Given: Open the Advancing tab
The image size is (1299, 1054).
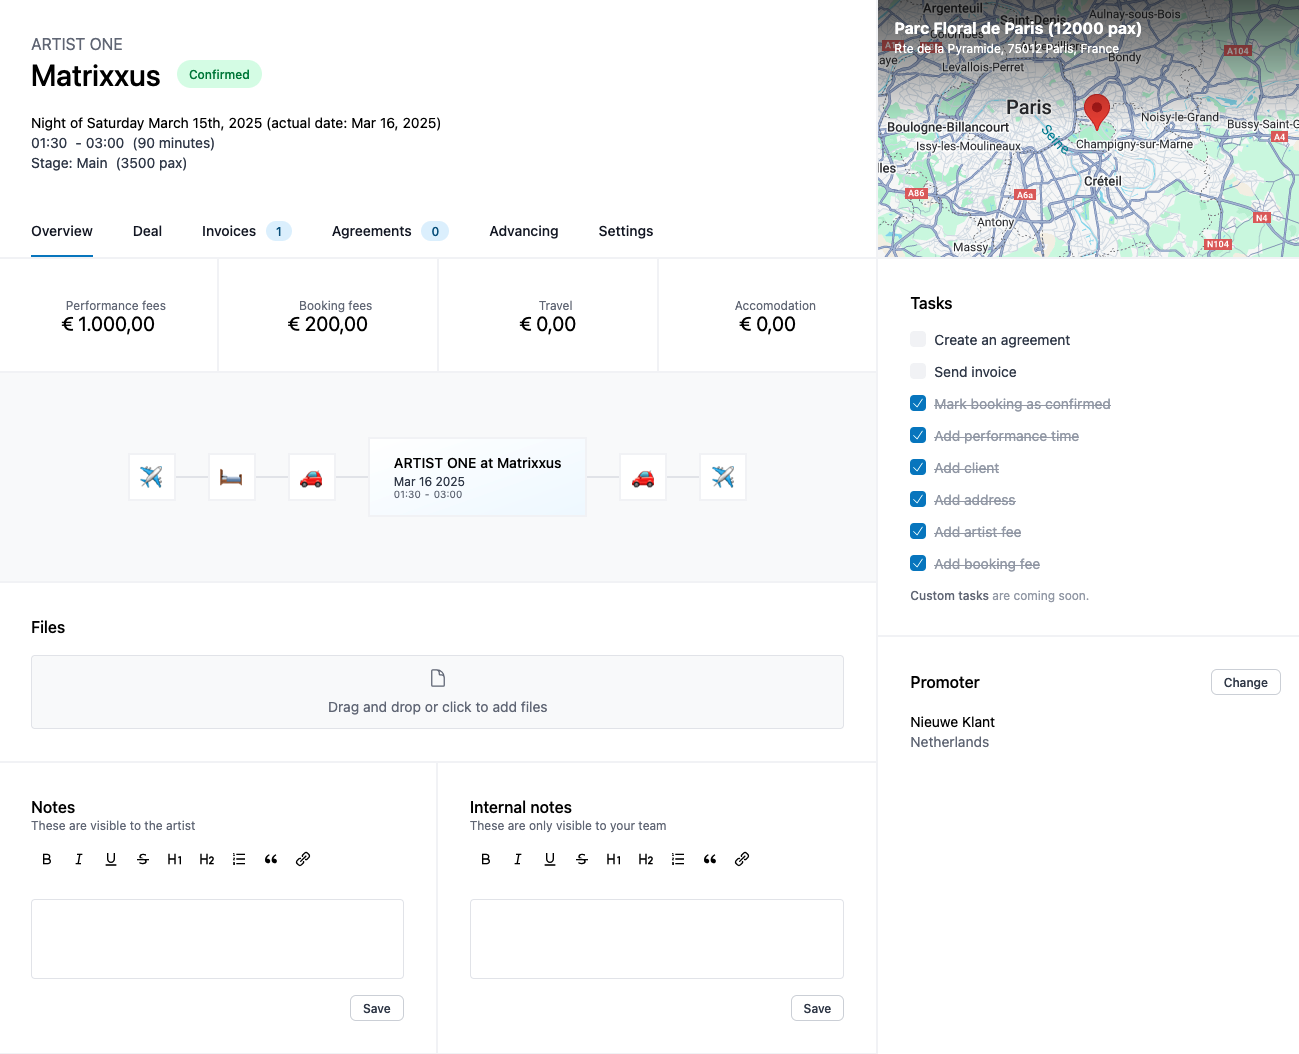Looking at the screenshot, I should click(x=523, y=231).
